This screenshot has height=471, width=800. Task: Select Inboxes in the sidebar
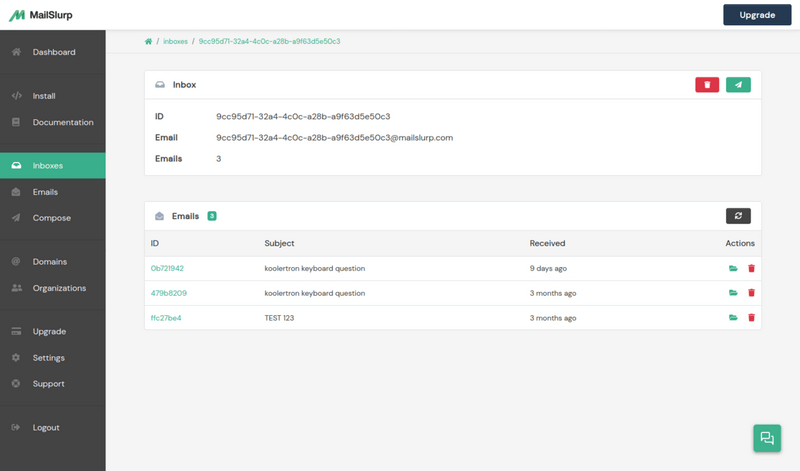53,165
